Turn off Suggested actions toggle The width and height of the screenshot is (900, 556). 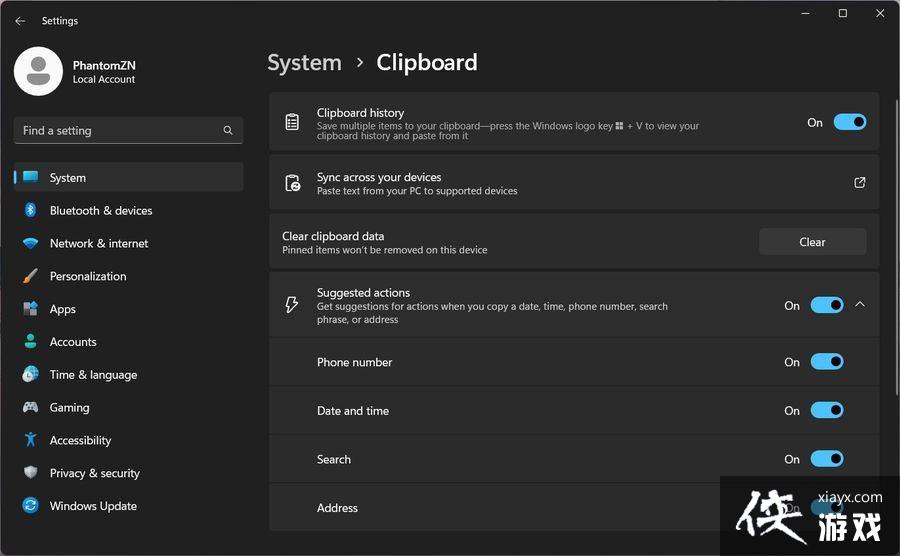[827, 305]
